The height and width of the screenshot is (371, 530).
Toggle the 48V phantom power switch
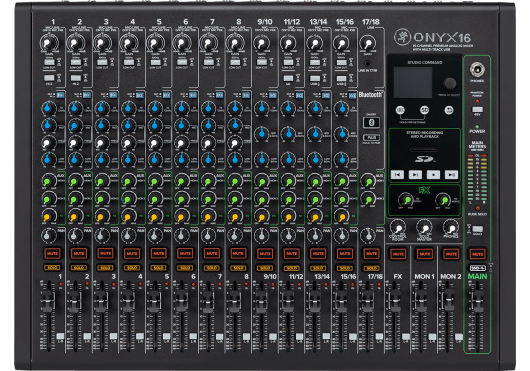point(477,109)
